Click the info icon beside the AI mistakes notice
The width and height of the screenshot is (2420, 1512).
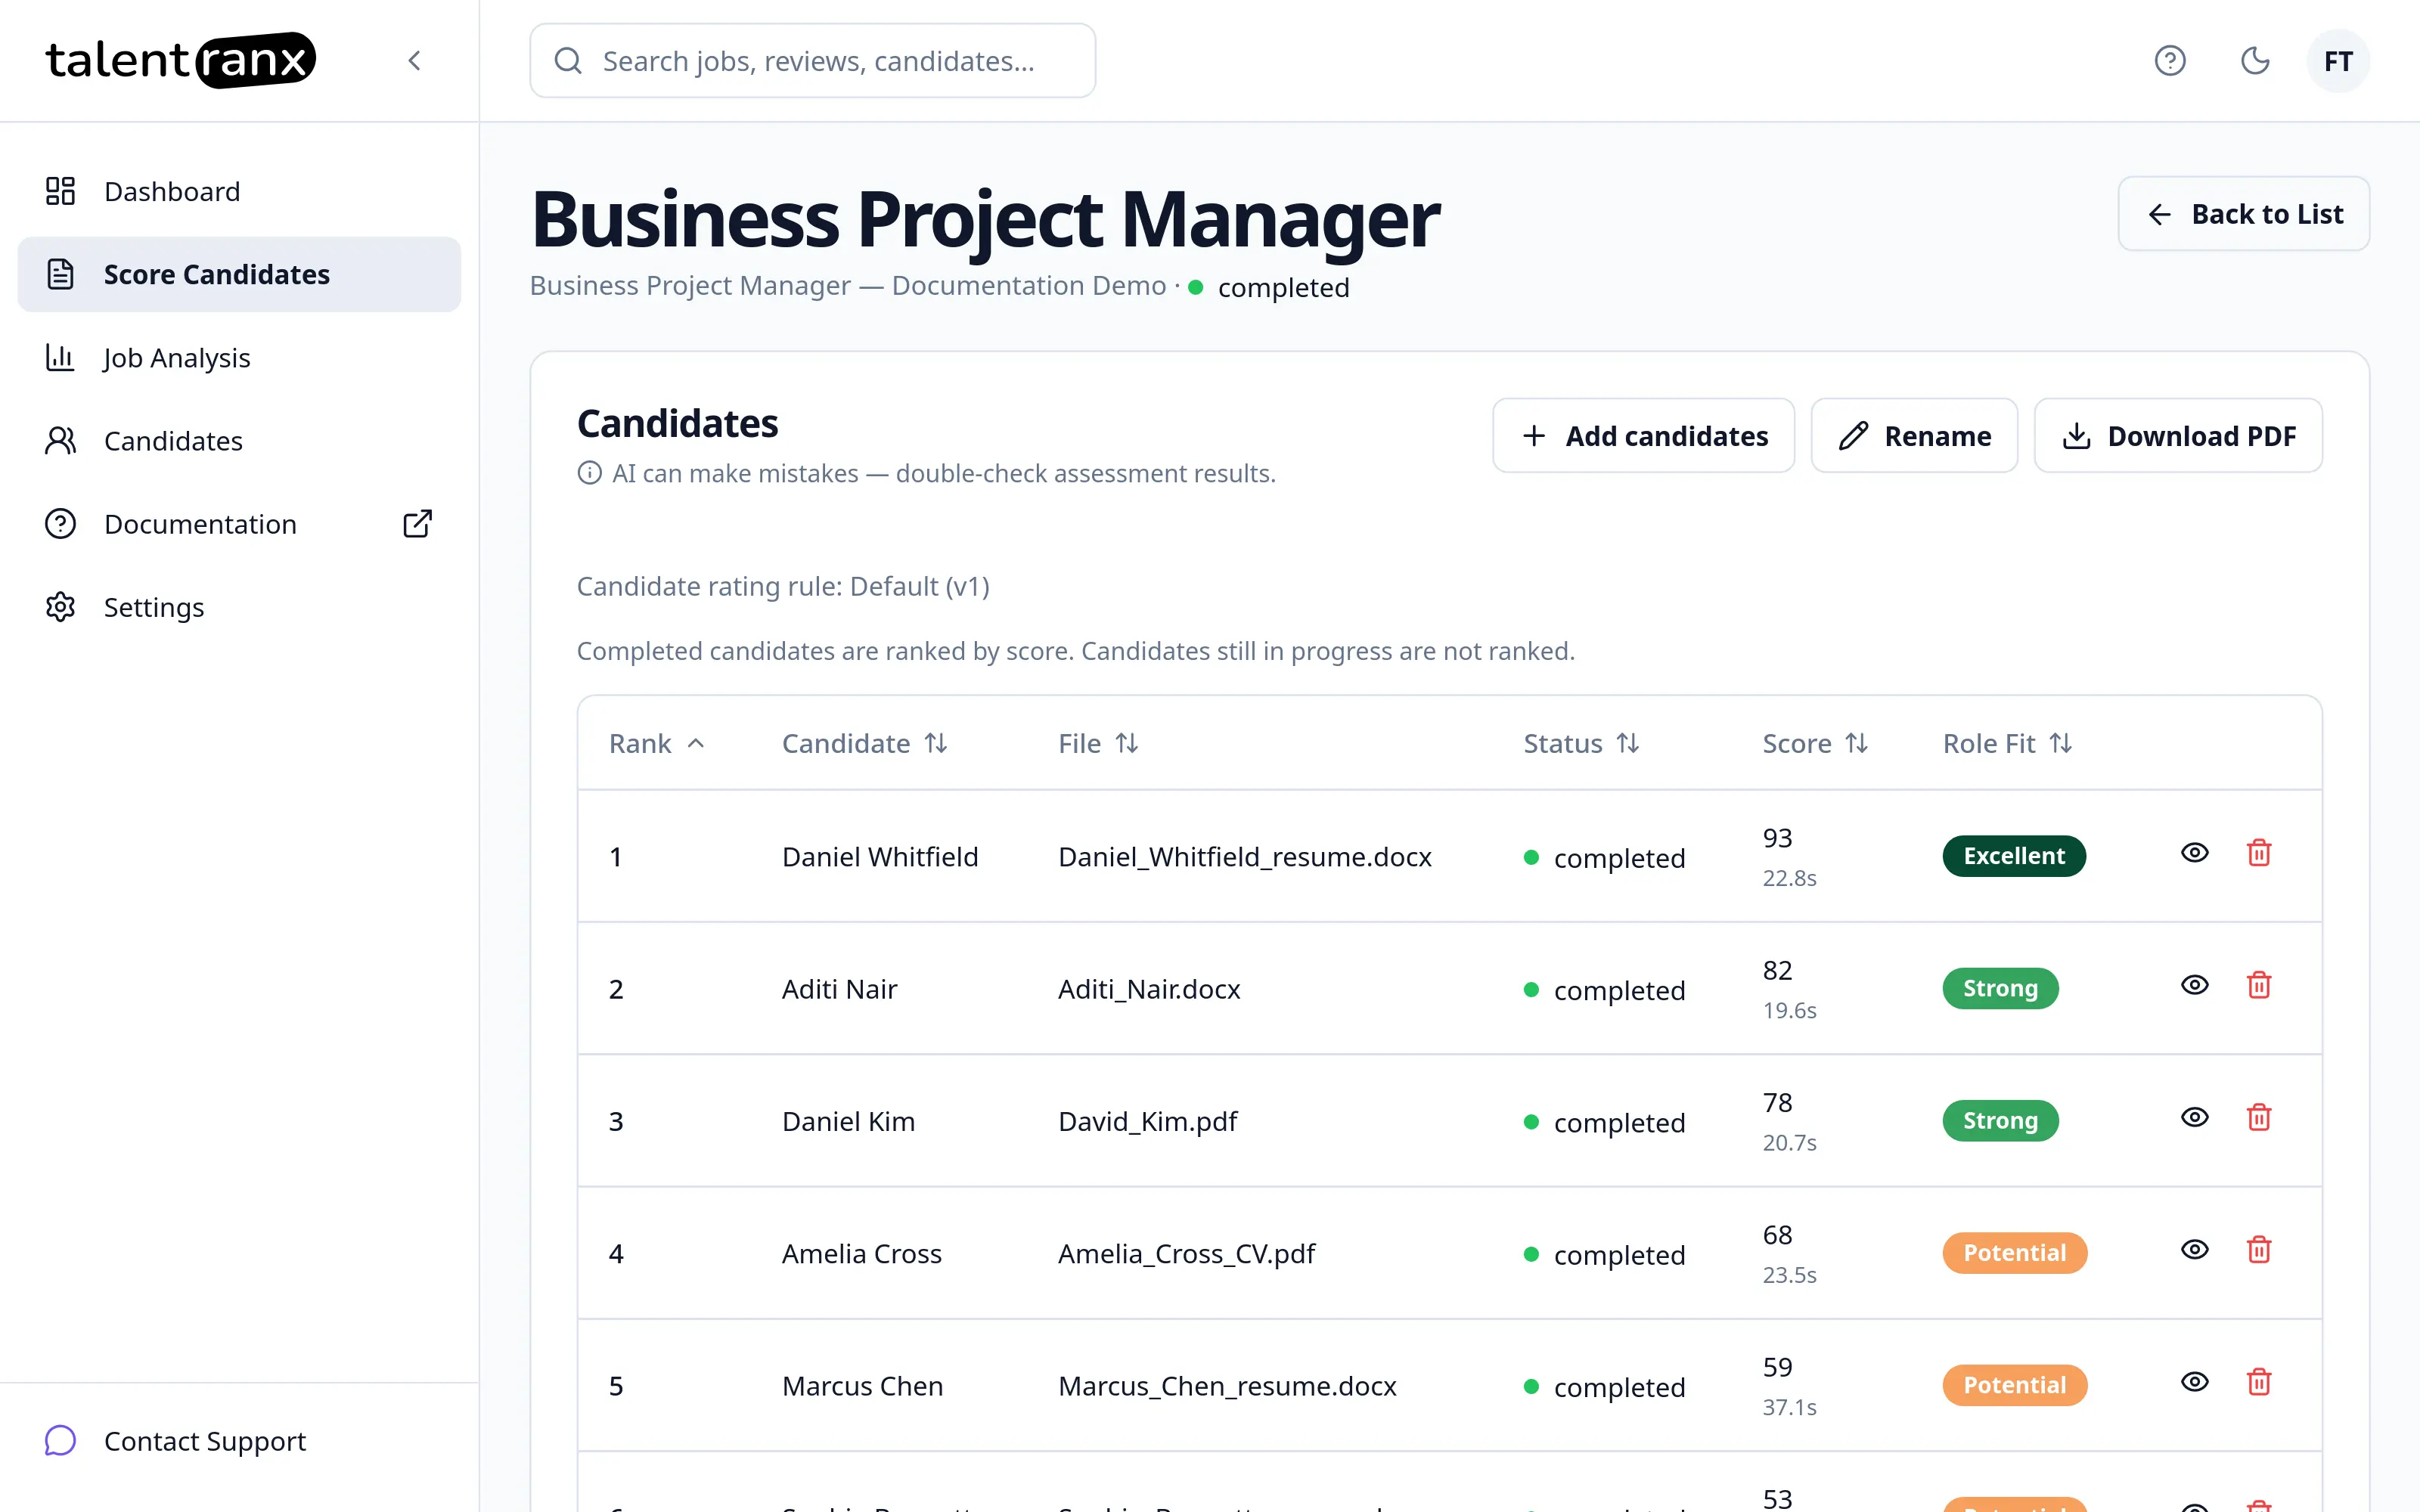coord(590,473)
